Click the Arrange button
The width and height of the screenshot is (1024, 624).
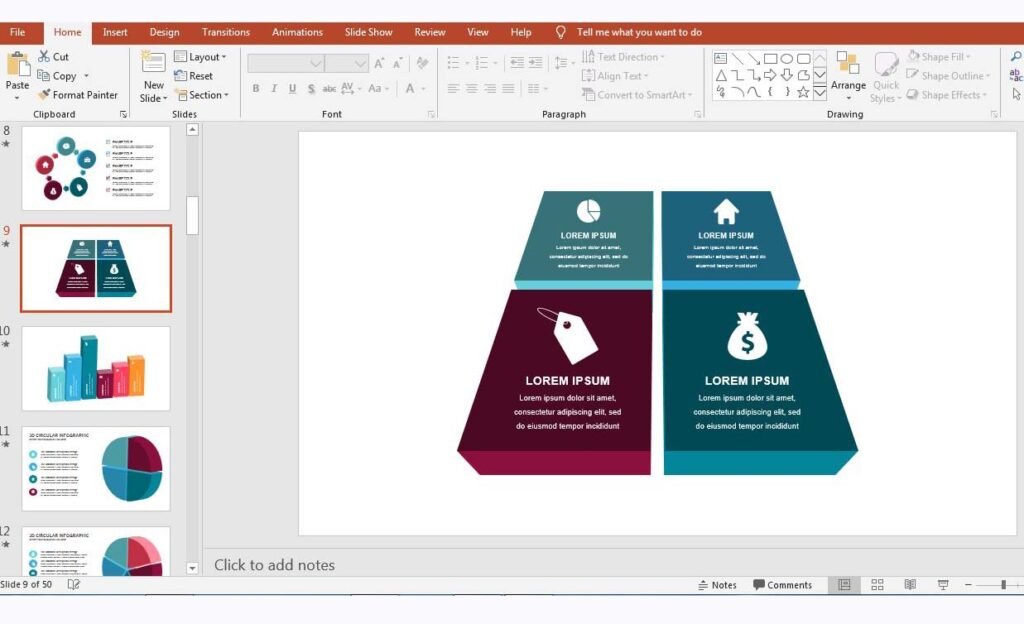tap(848, 75)
